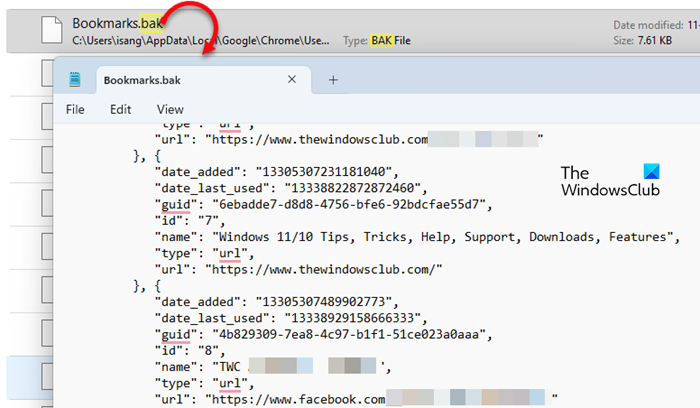
Task: Click the name line starting with TWC
Action: click(273, 367)
